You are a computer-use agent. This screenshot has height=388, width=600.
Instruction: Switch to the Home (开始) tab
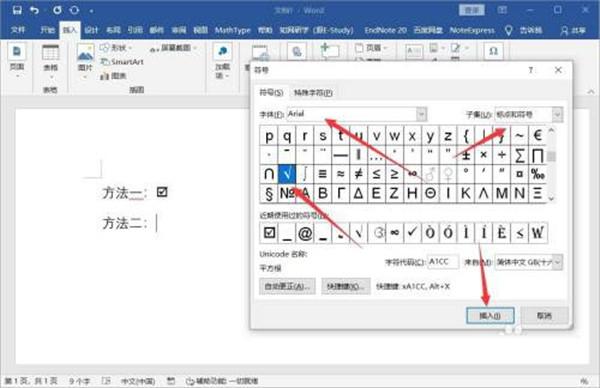pyautogui.click(x=47, y=30)
